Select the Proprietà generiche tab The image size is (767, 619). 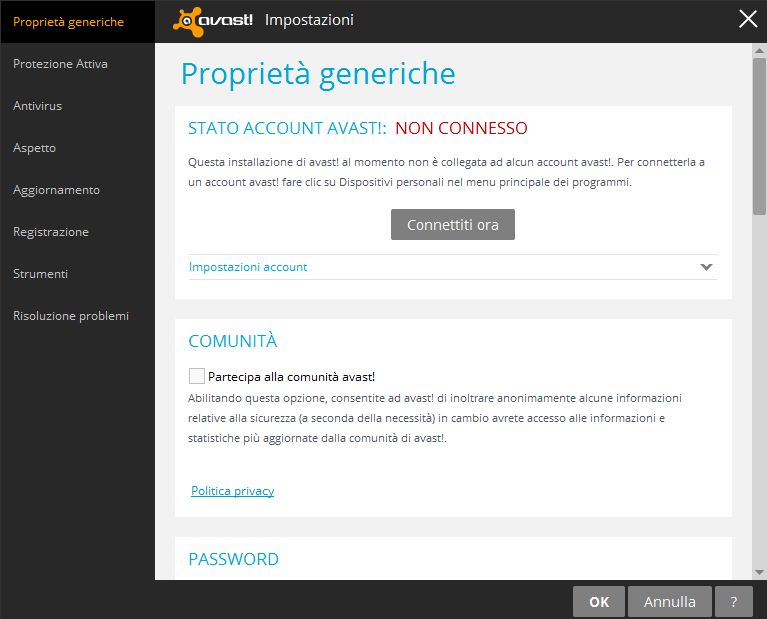click(69, 22)
